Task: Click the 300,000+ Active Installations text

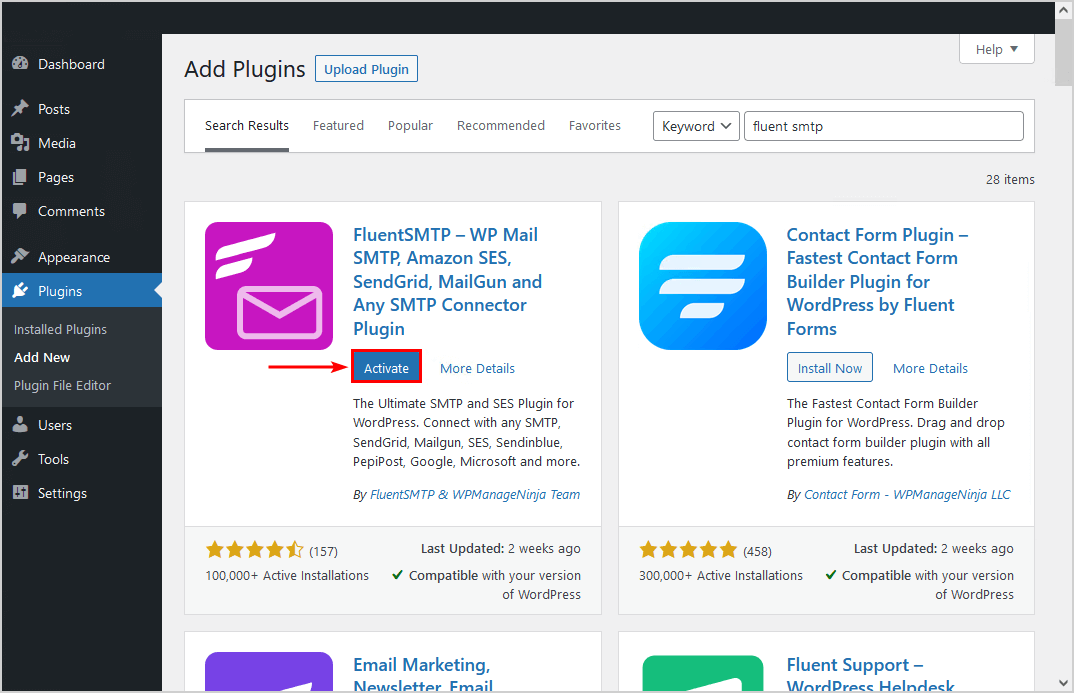Action: [721, 575]
